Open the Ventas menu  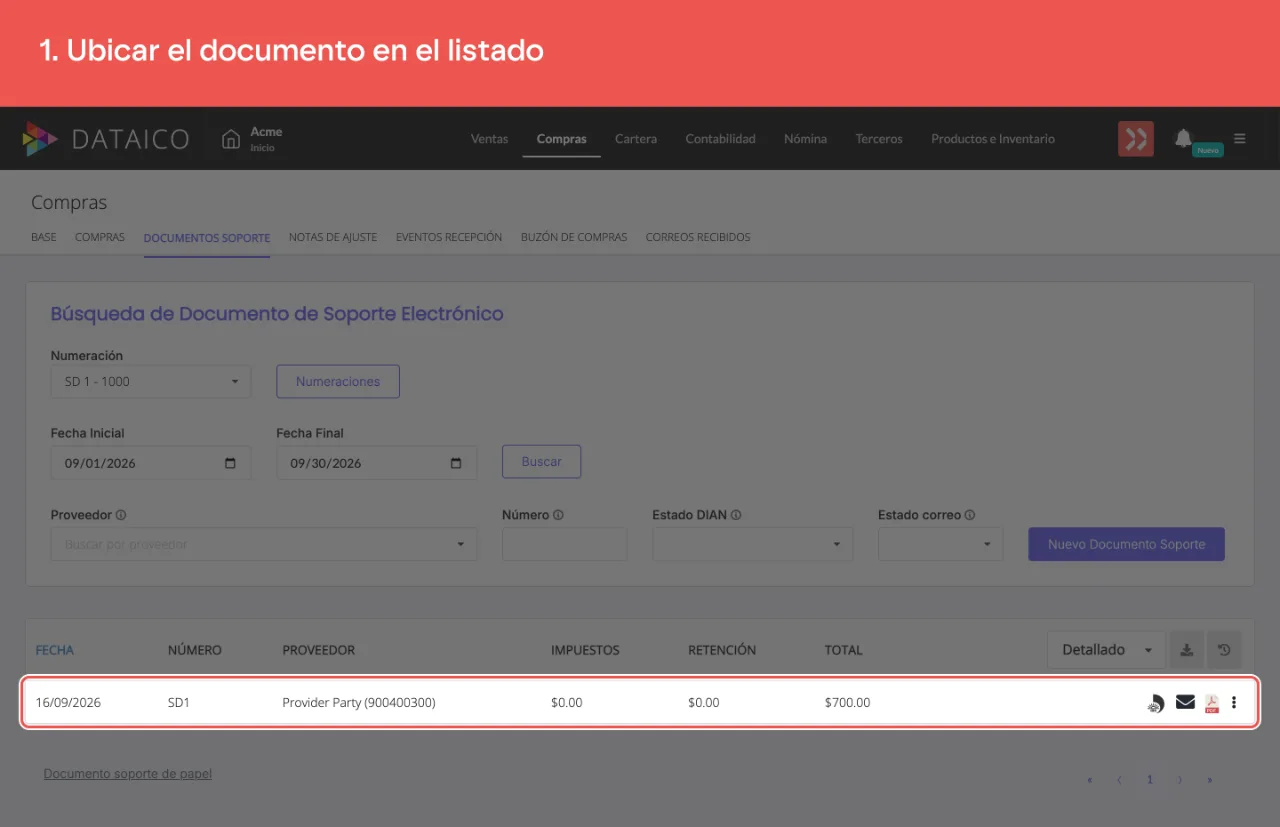[x=490, y=139]
